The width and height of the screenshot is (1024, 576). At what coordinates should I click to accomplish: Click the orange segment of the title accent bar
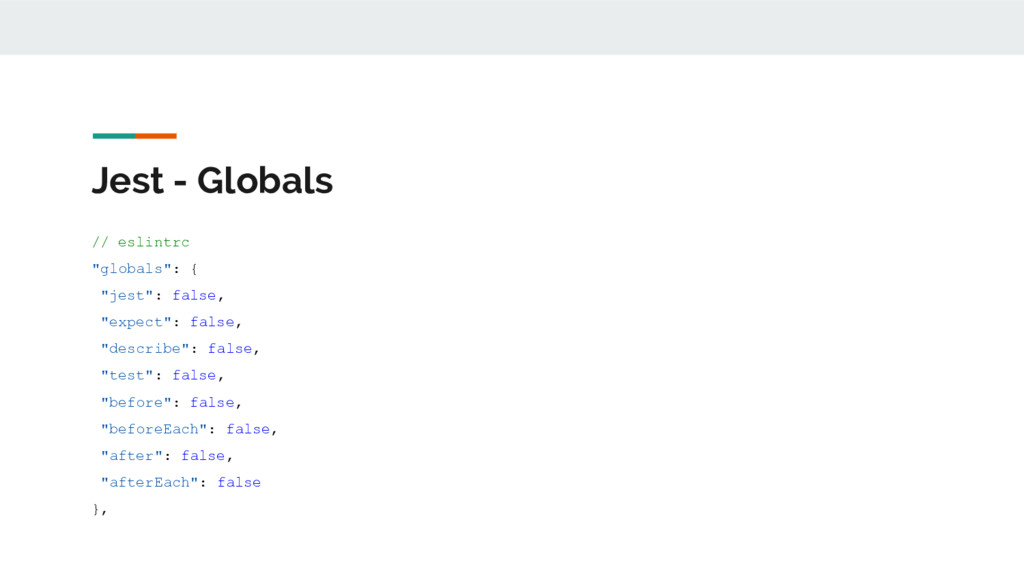coord(156,136)
